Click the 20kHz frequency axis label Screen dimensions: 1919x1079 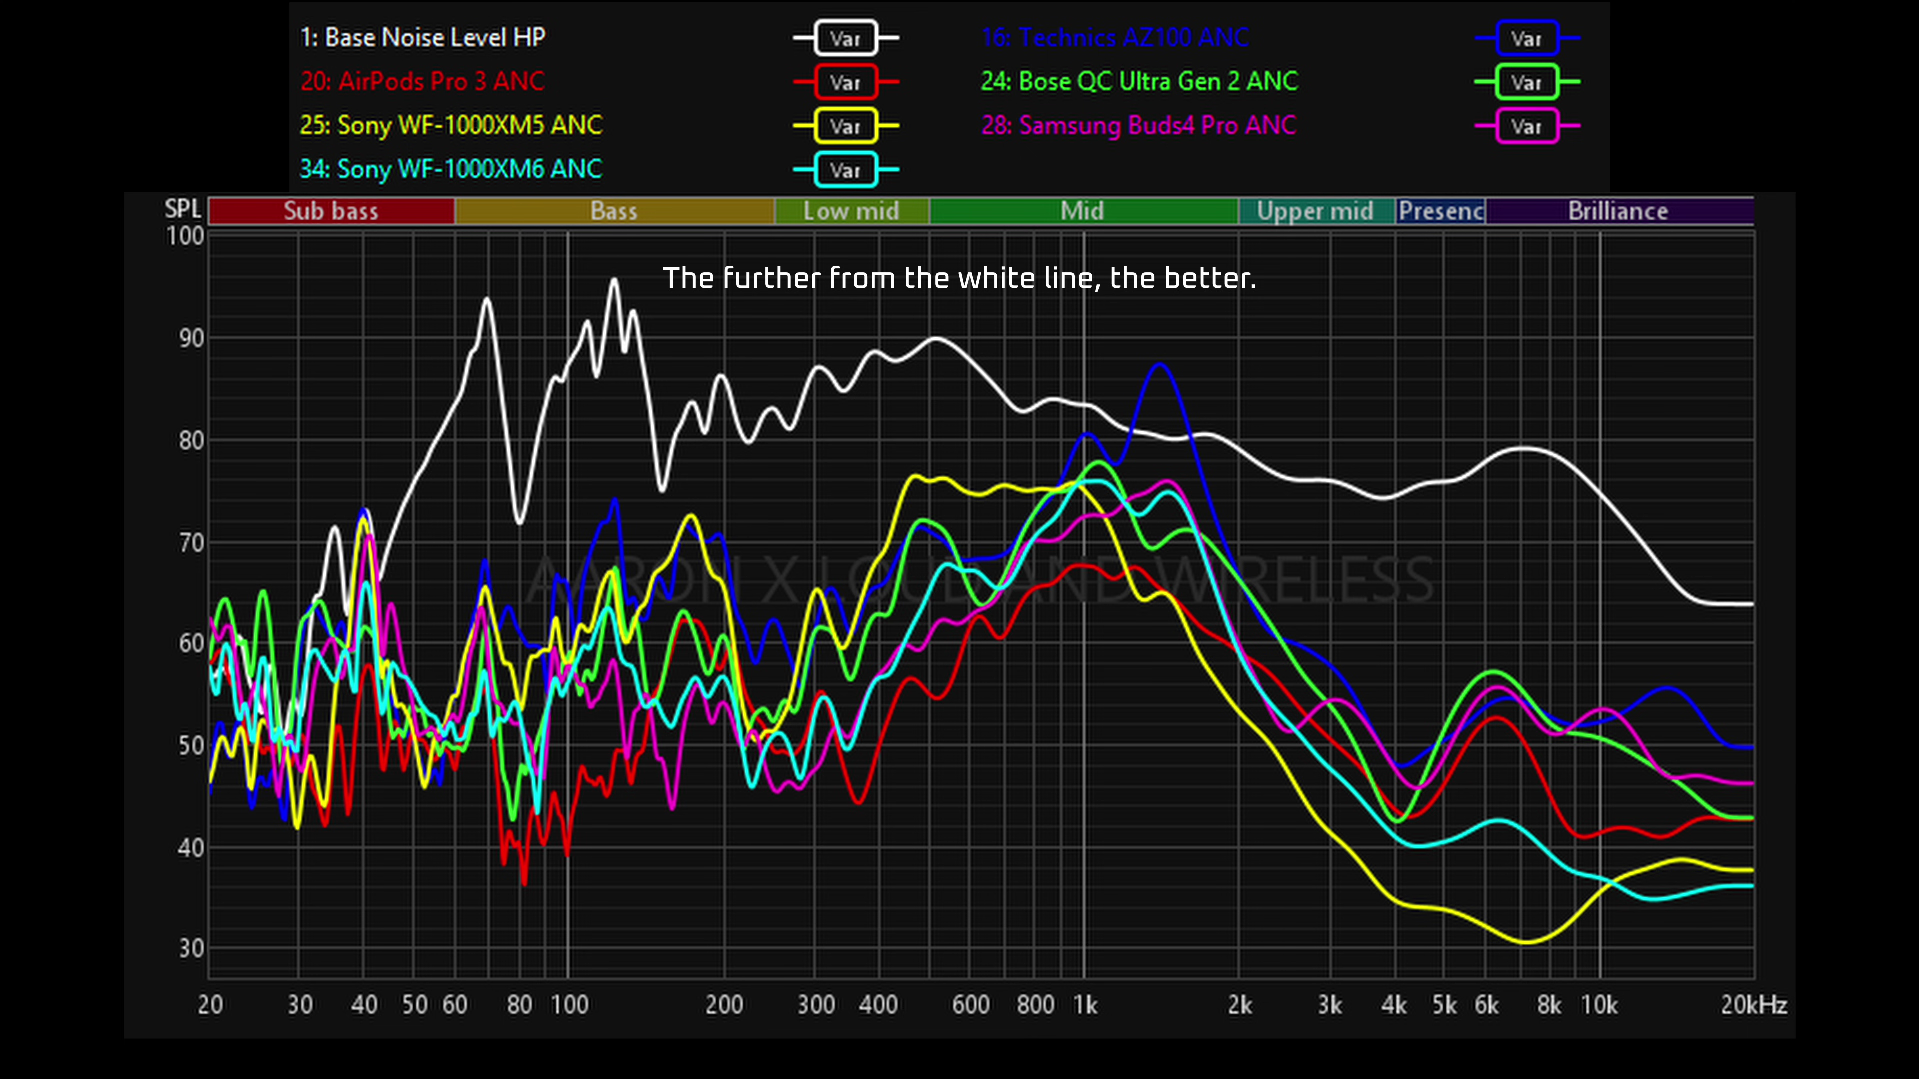(x=1754, y=1005)
